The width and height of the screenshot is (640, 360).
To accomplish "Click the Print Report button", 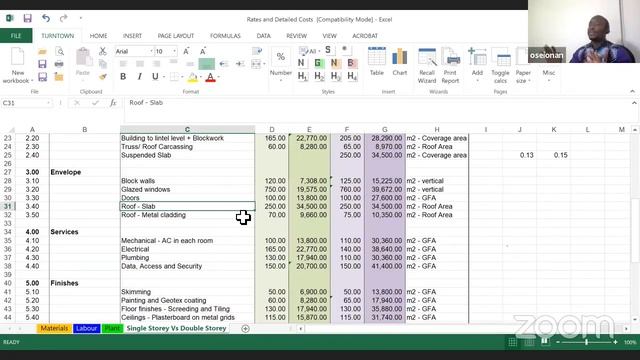I will [450, 65].
